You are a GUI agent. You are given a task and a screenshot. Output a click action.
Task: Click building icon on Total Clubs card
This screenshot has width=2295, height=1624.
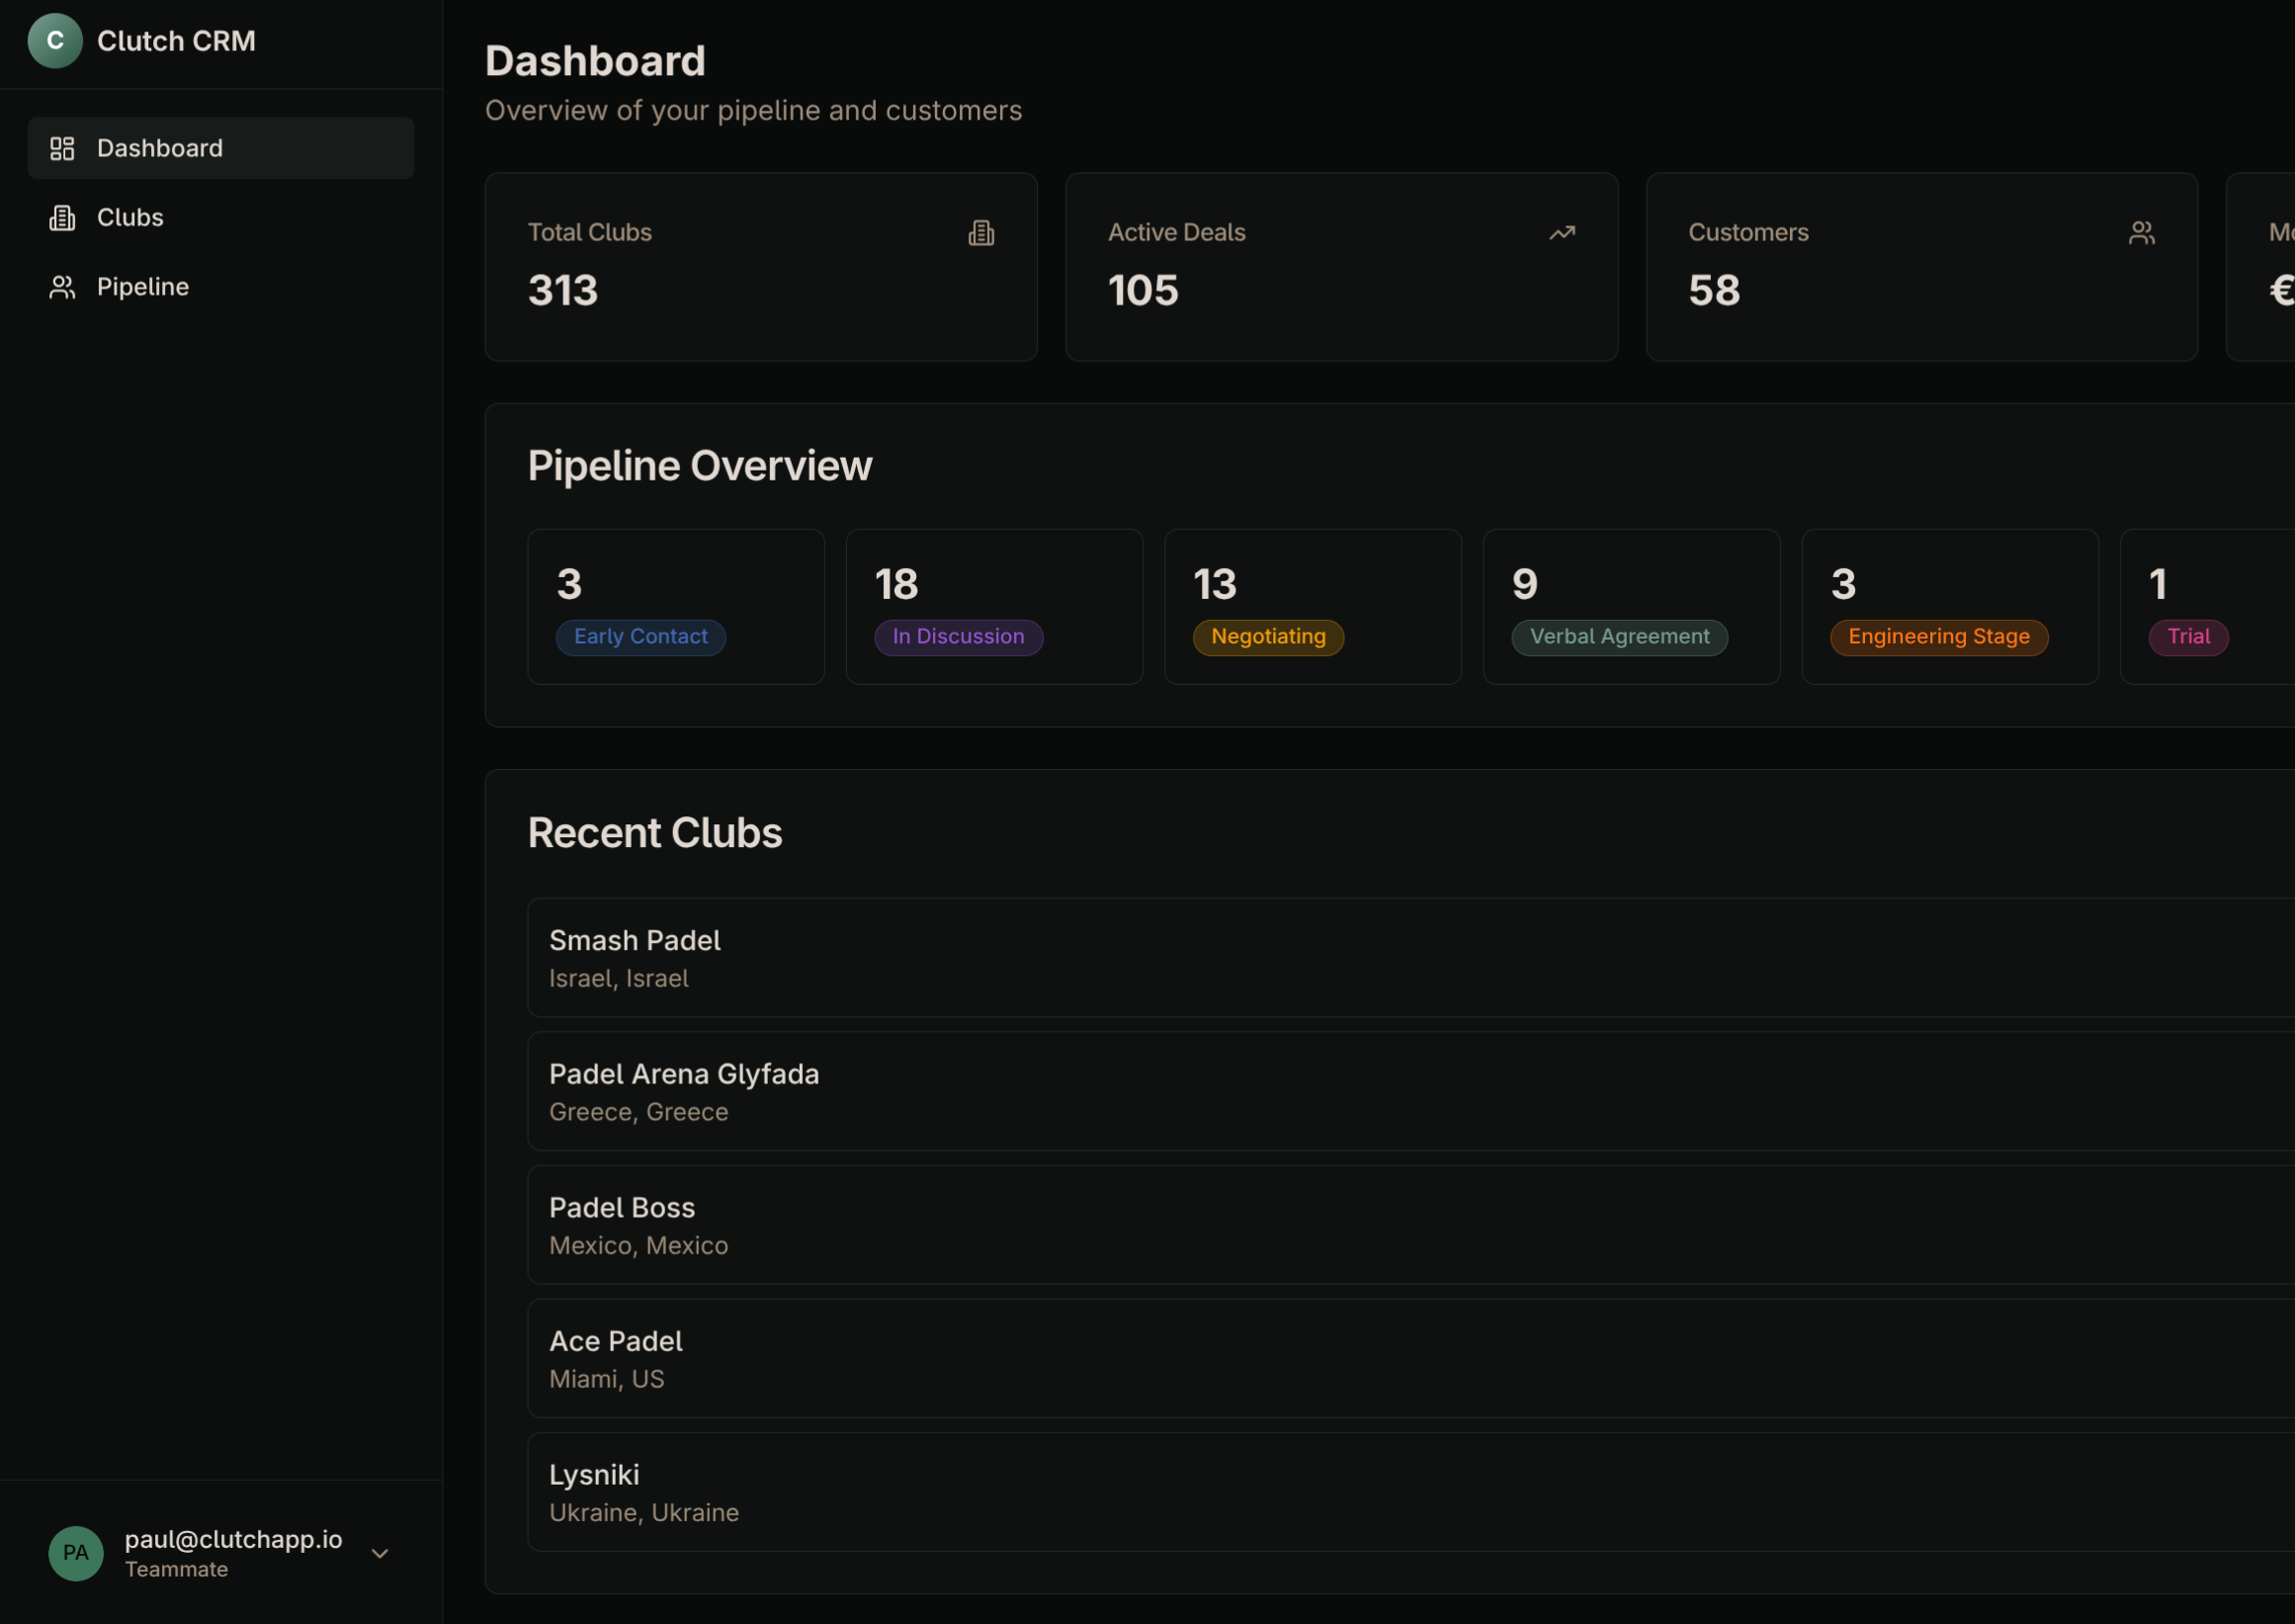pyautogui.click(x=981, y=233)
